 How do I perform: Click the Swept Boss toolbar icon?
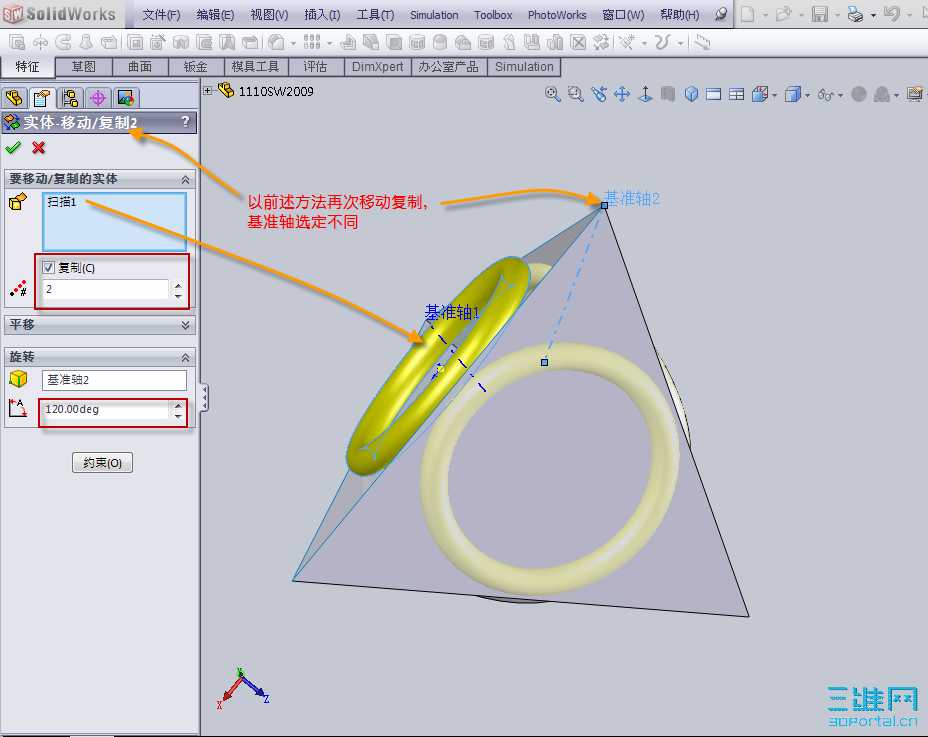(63, 42)
